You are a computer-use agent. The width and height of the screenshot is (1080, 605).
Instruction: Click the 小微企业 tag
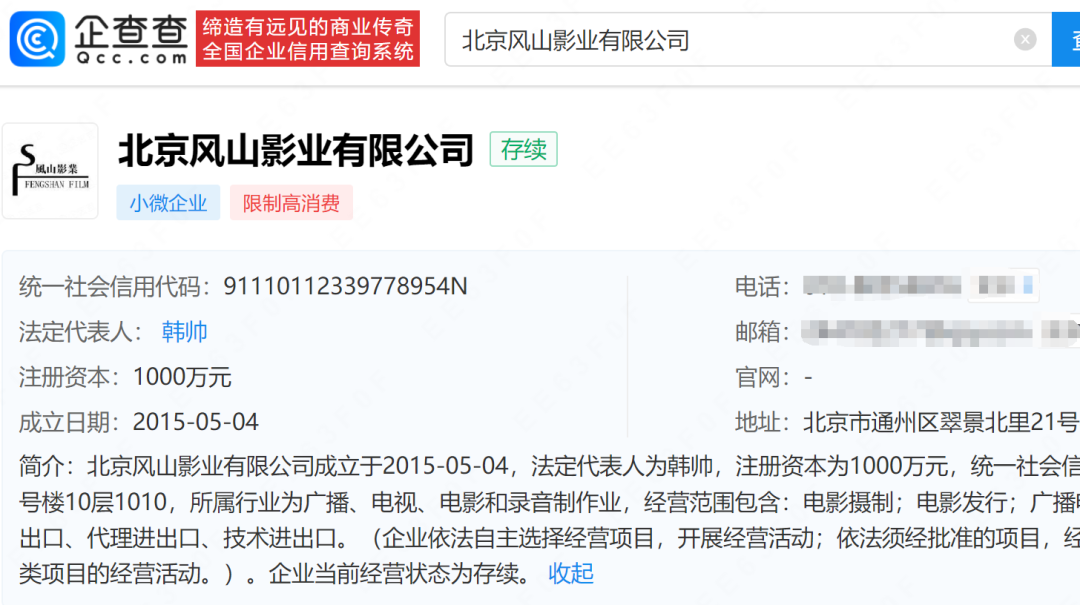pos(168,203)
